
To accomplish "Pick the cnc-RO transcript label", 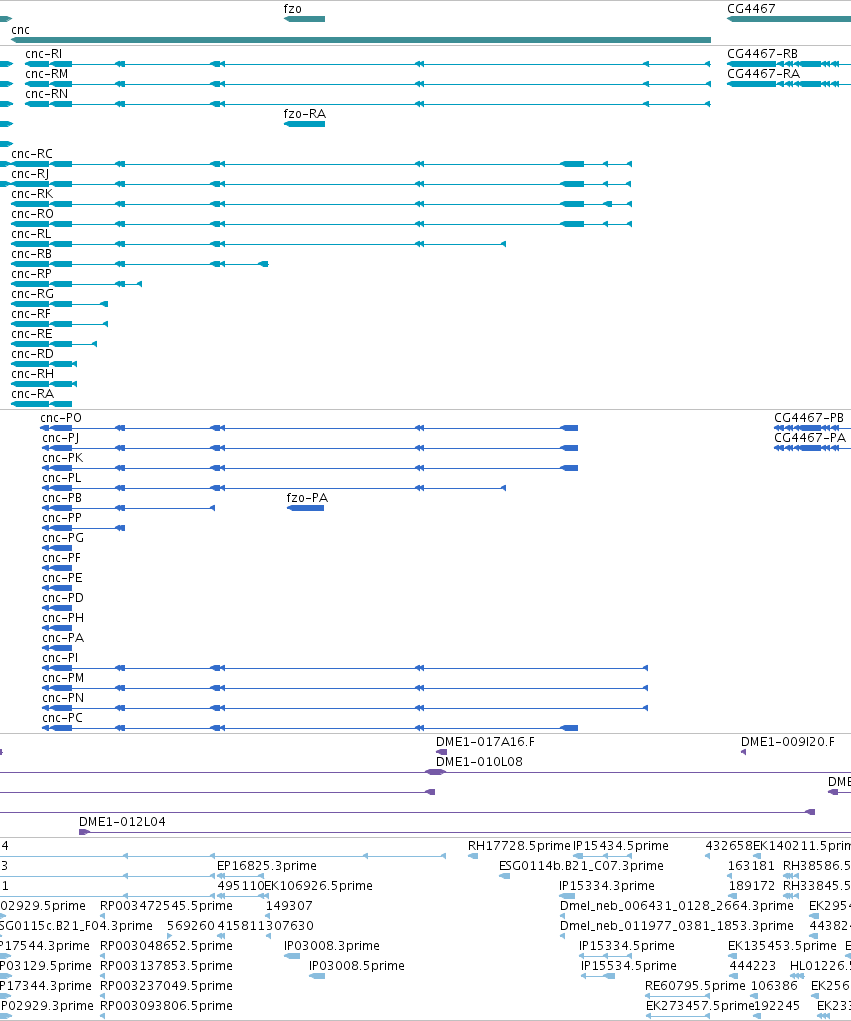I will tap(33, 214).
